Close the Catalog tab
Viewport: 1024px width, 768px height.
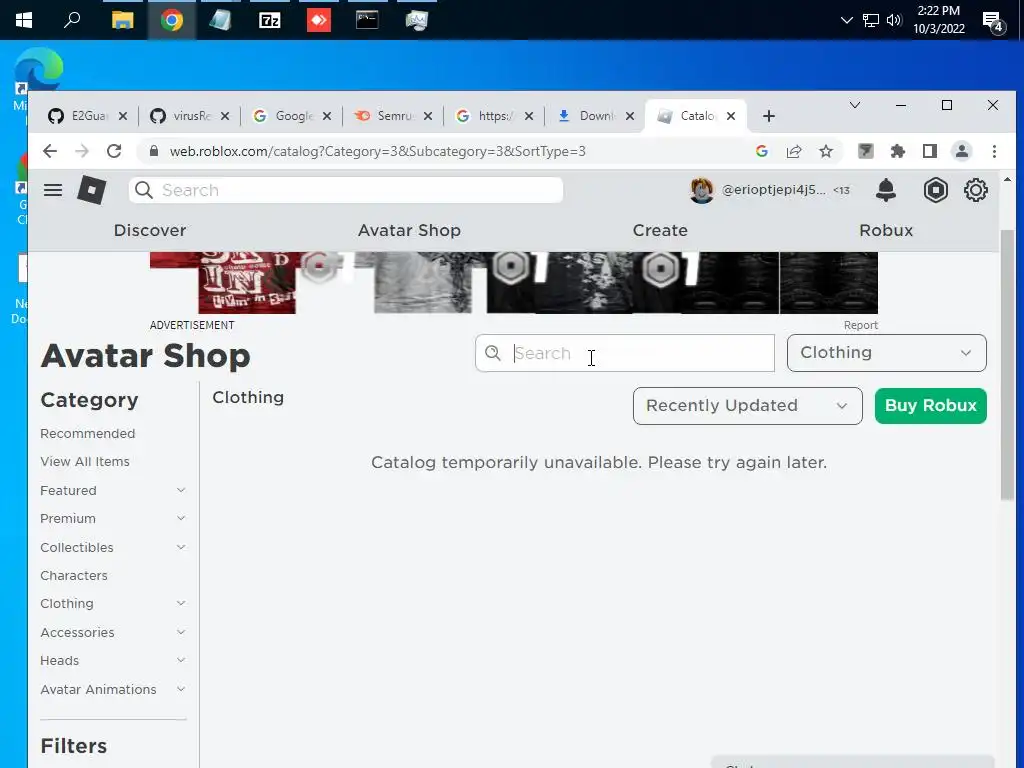pos(731,116)
